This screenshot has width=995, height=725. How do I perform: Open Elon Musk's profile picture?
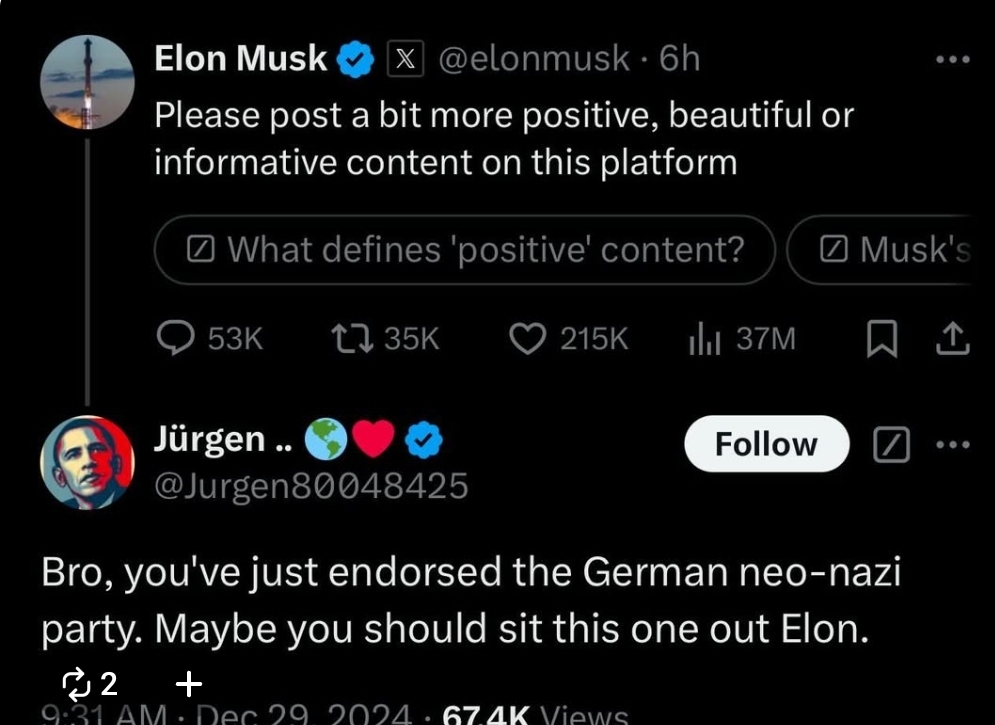[87, 83]
